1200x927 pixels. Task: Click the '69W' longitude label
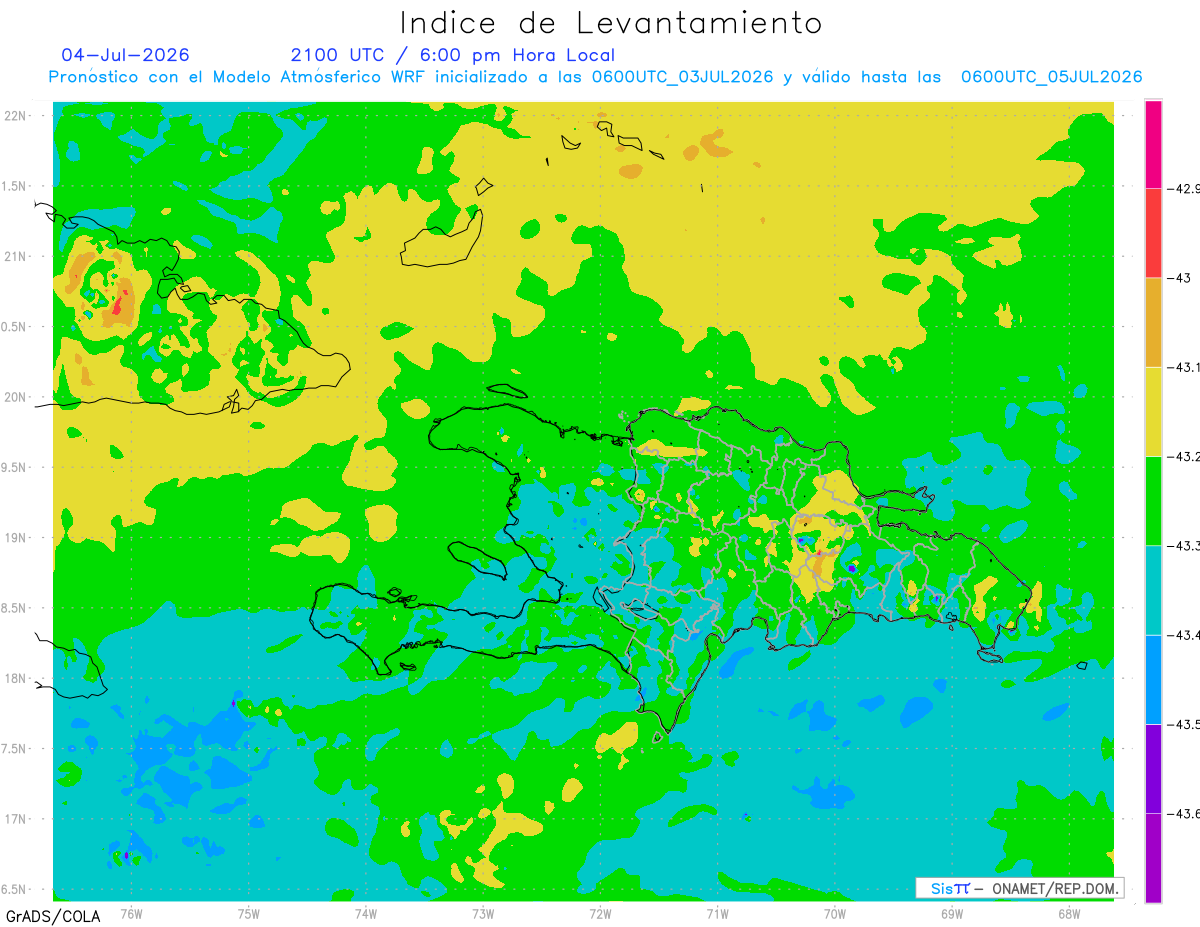coord(952,913)
